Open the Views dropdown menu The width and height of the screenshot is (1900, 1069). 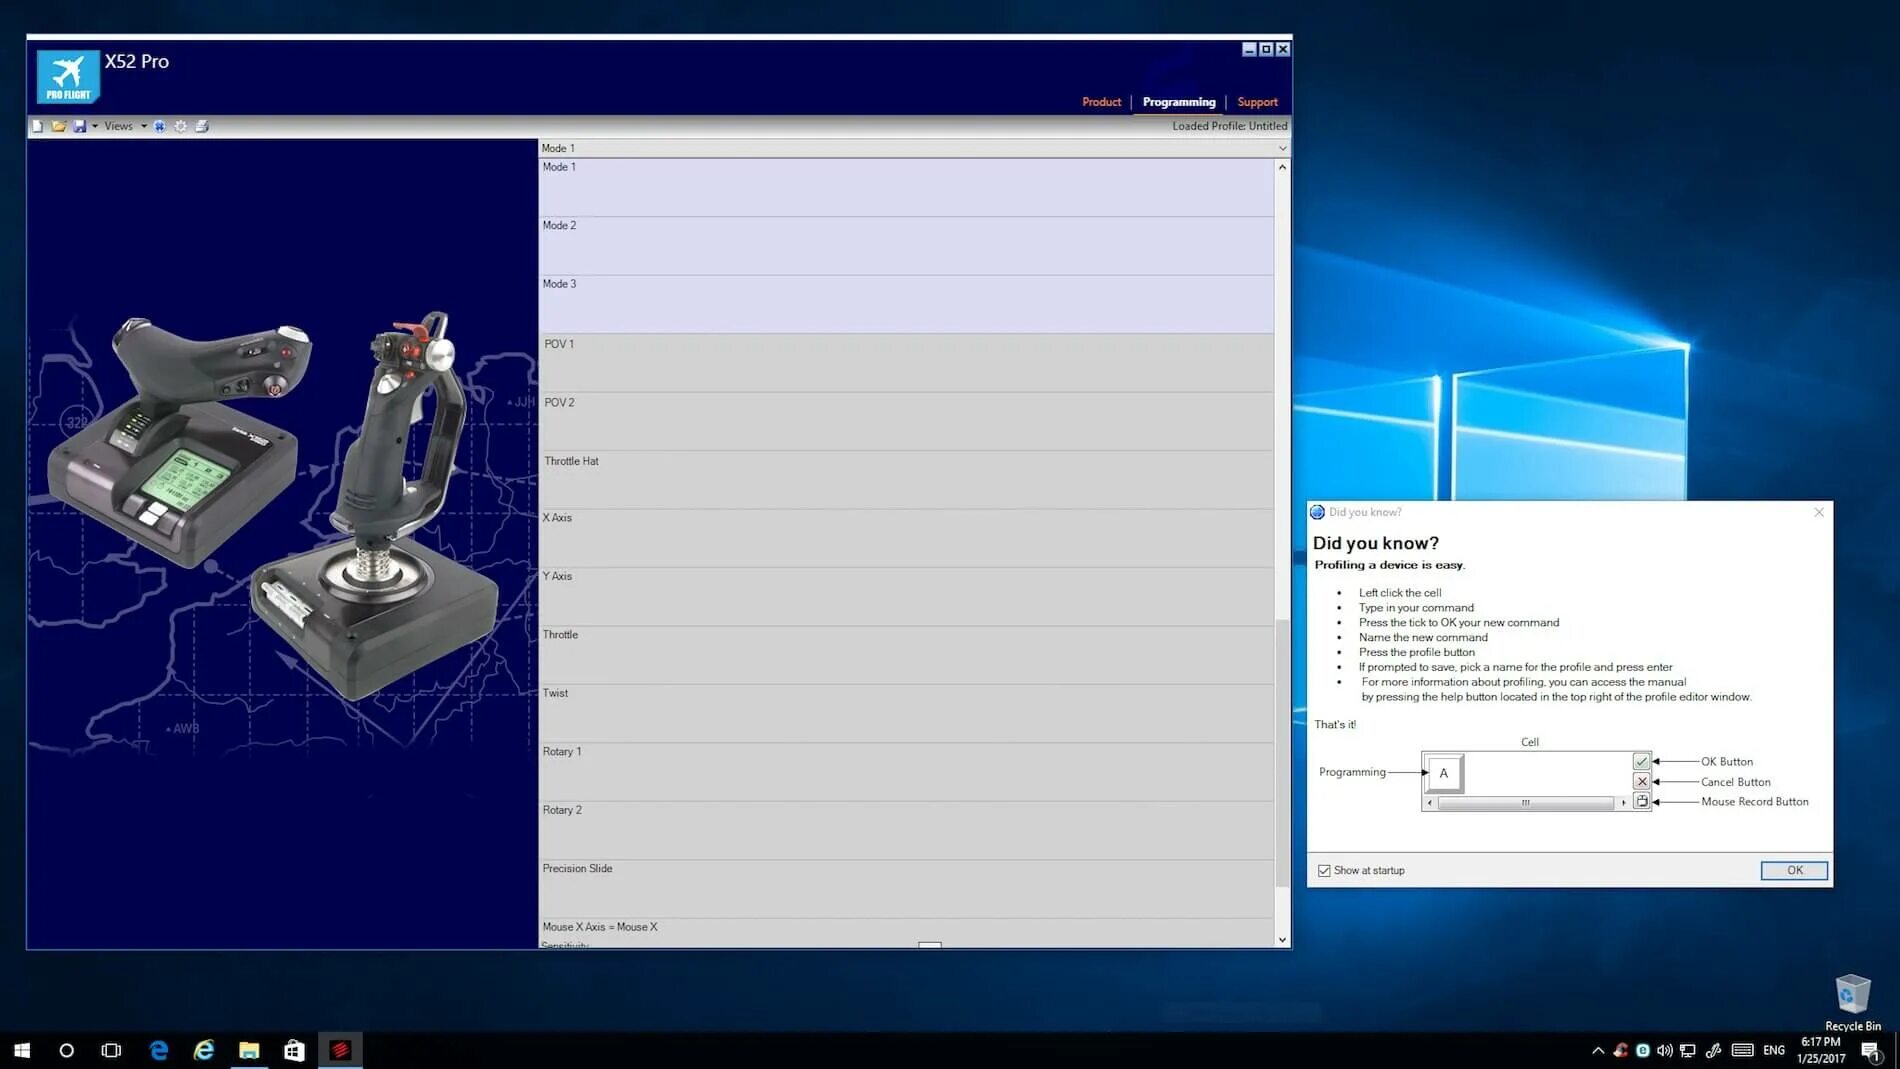click(x=125, y=126)
